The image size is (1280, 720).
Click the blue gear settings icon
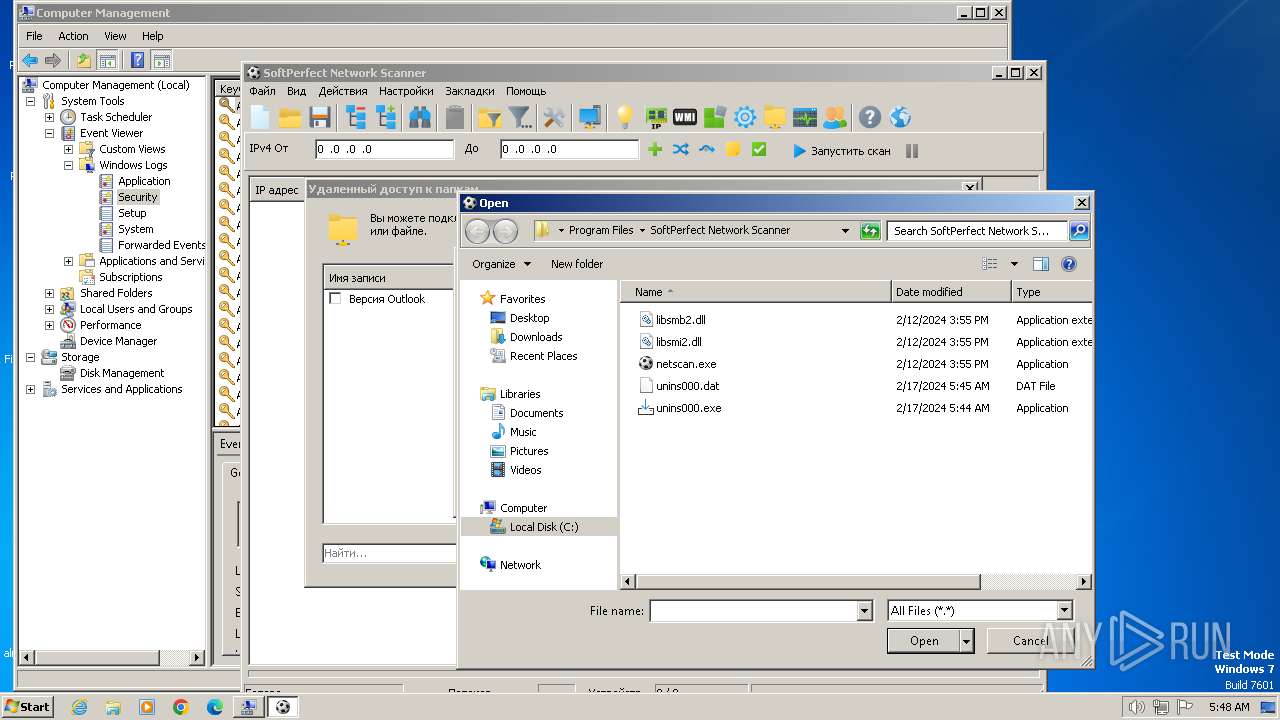745,118
